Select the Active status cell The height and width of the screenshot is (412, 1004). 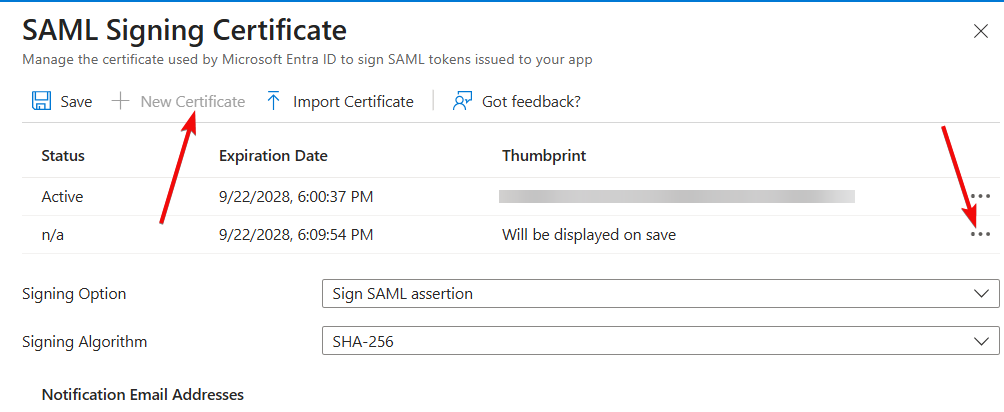[x=62, y=197]
